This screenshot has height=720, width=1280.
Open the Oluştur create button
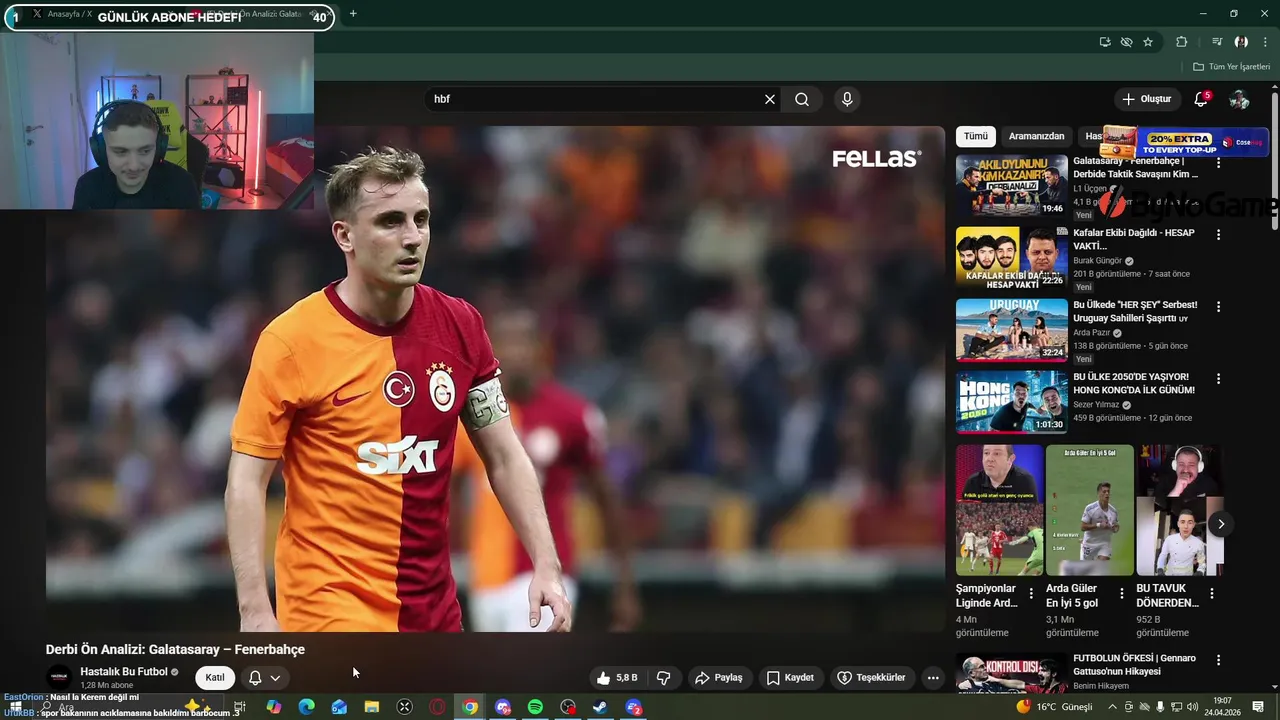[x=1146, y=99]
